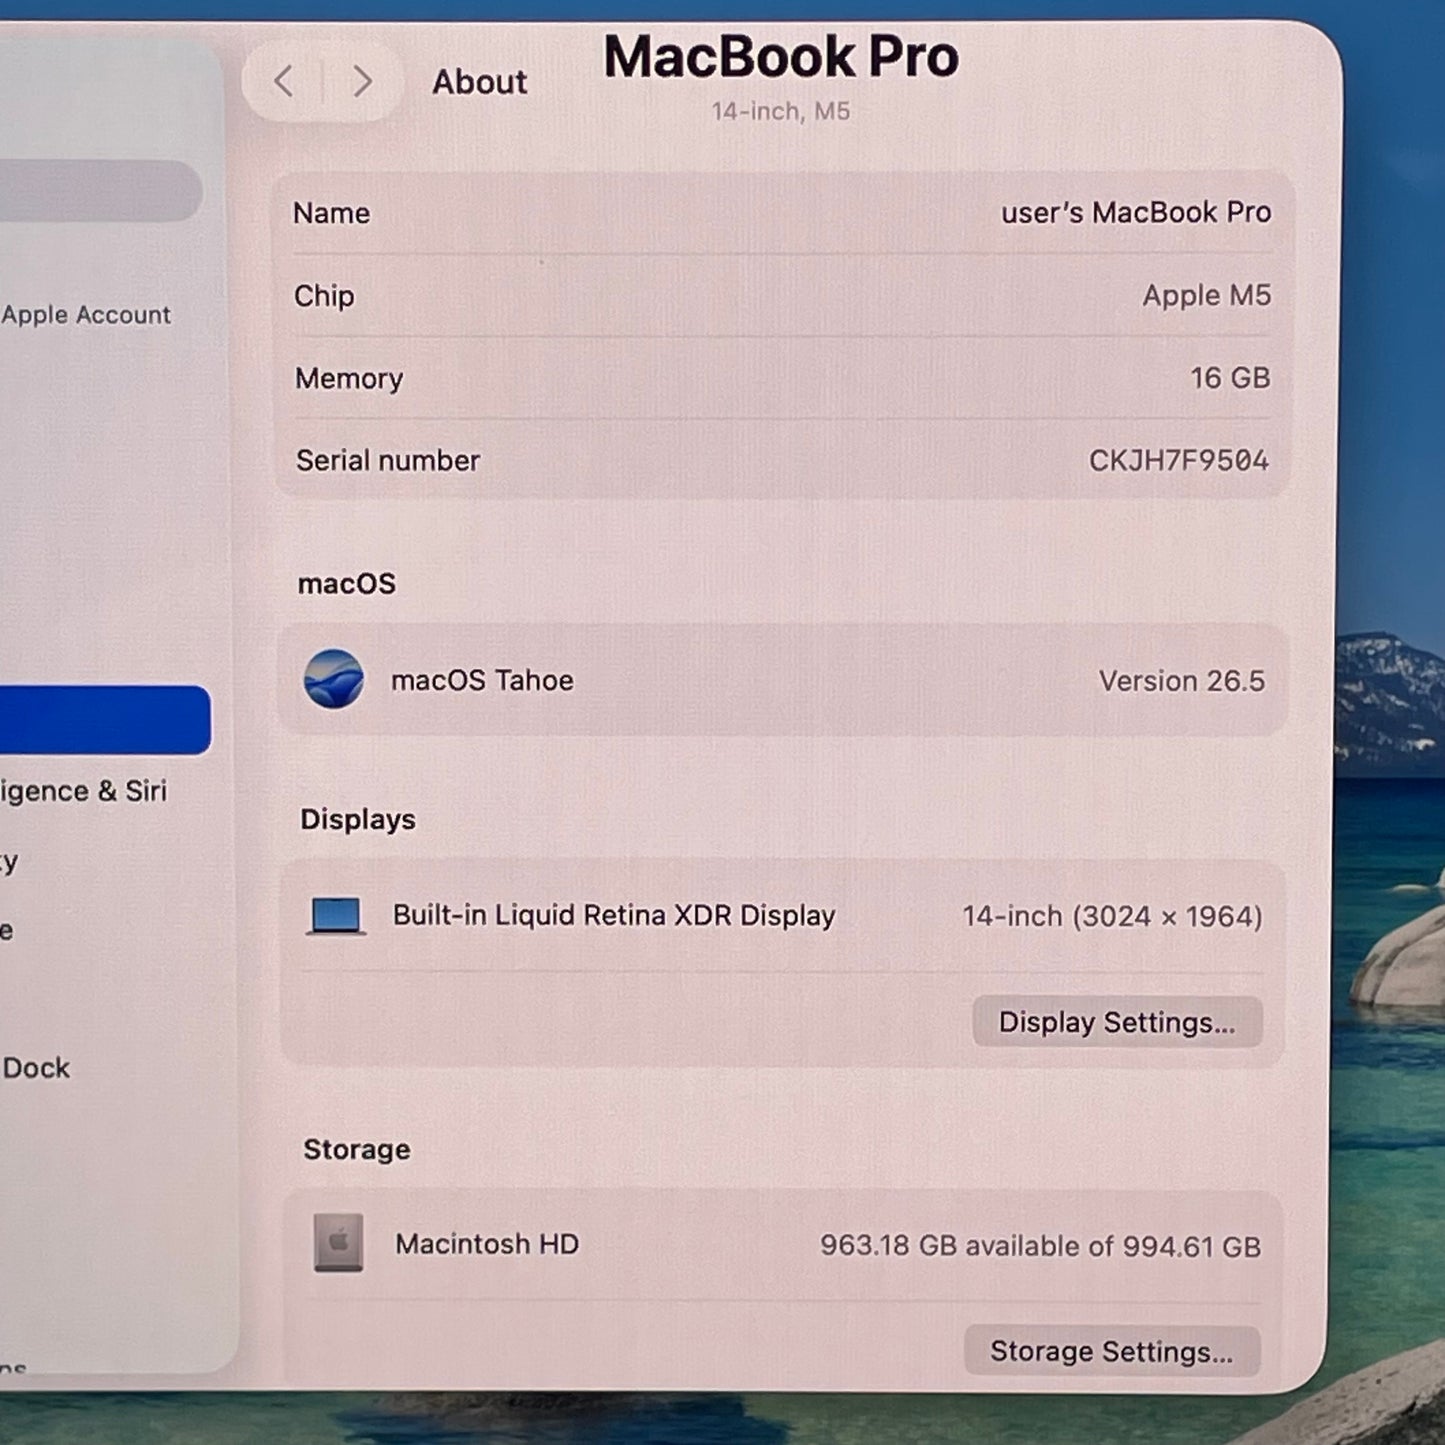Click Version 26.5 text
This screenshot has height=1445, width=1445.
(x=1182, y=681)
